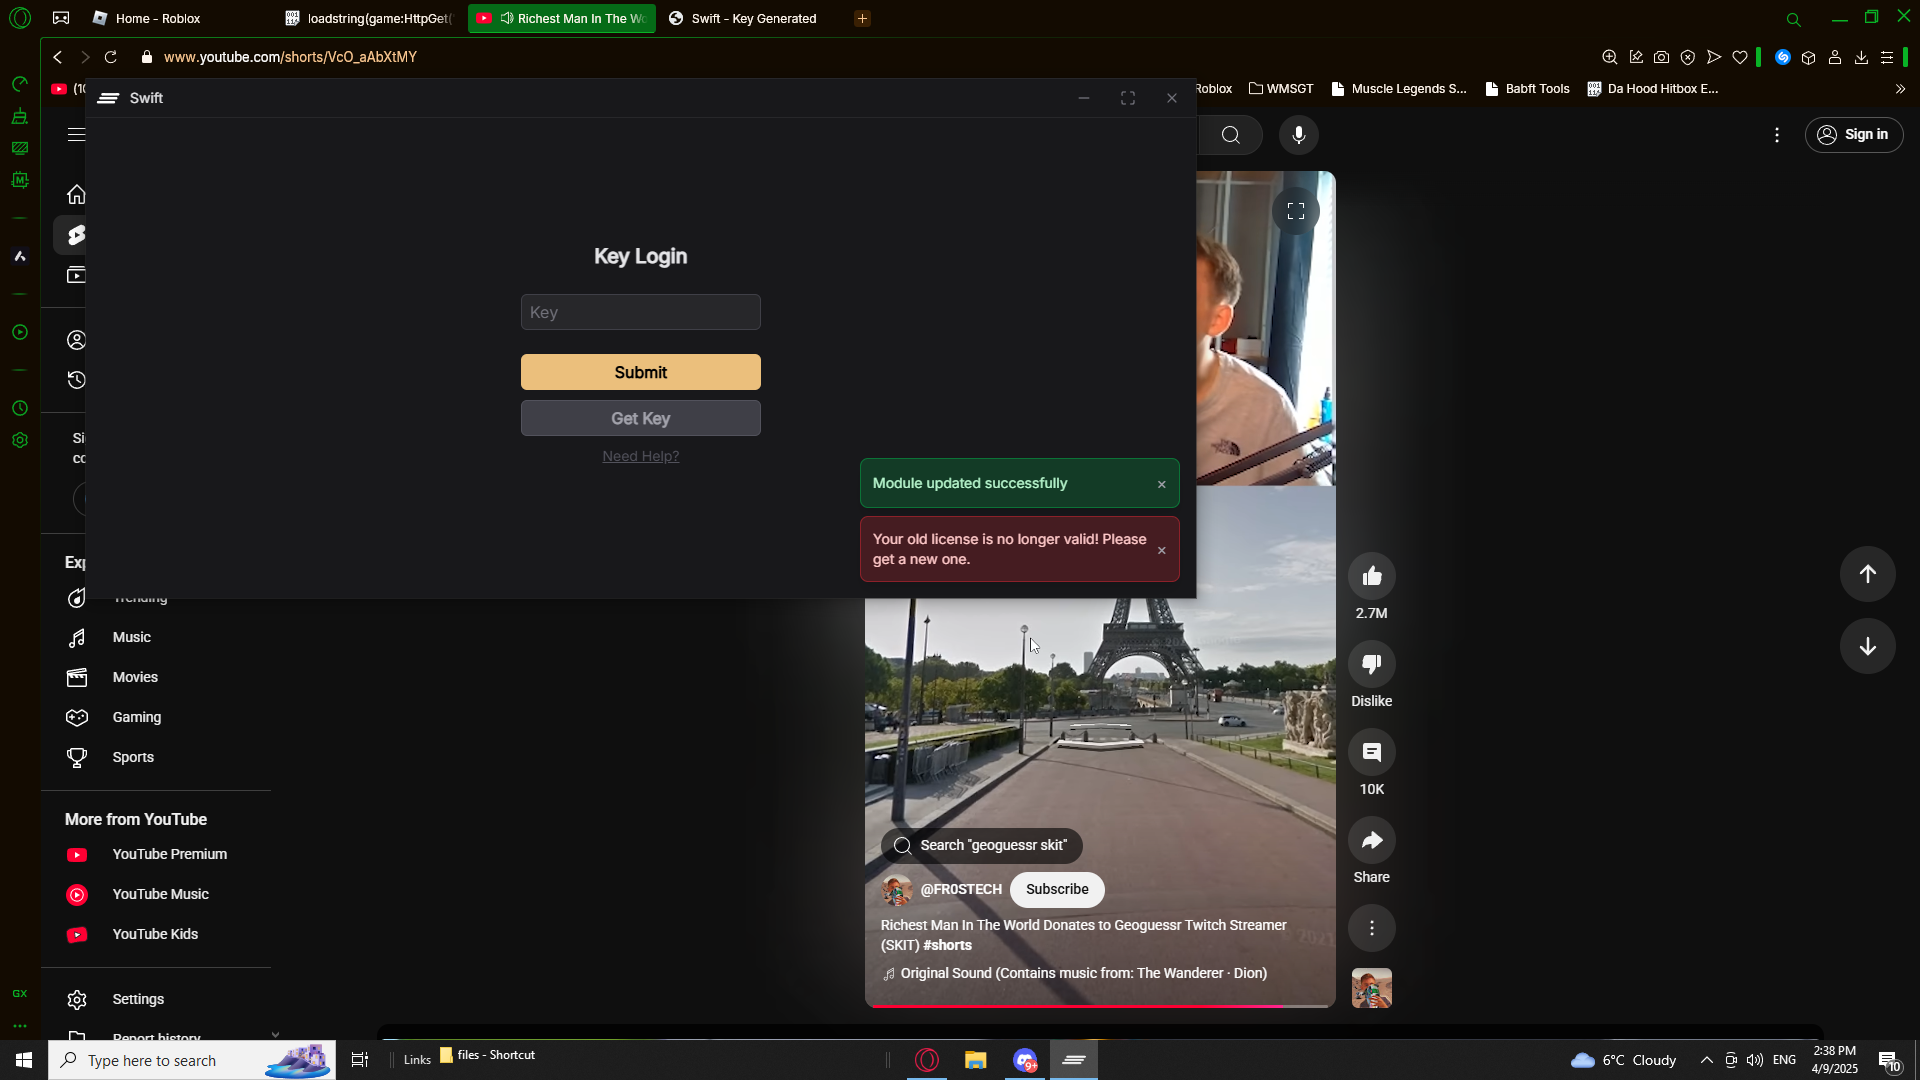The width and height of the screenshot is (1920, 1080).
Task: Open the sound's thumbnail below the Short actions
Action: coord(1372,988)
